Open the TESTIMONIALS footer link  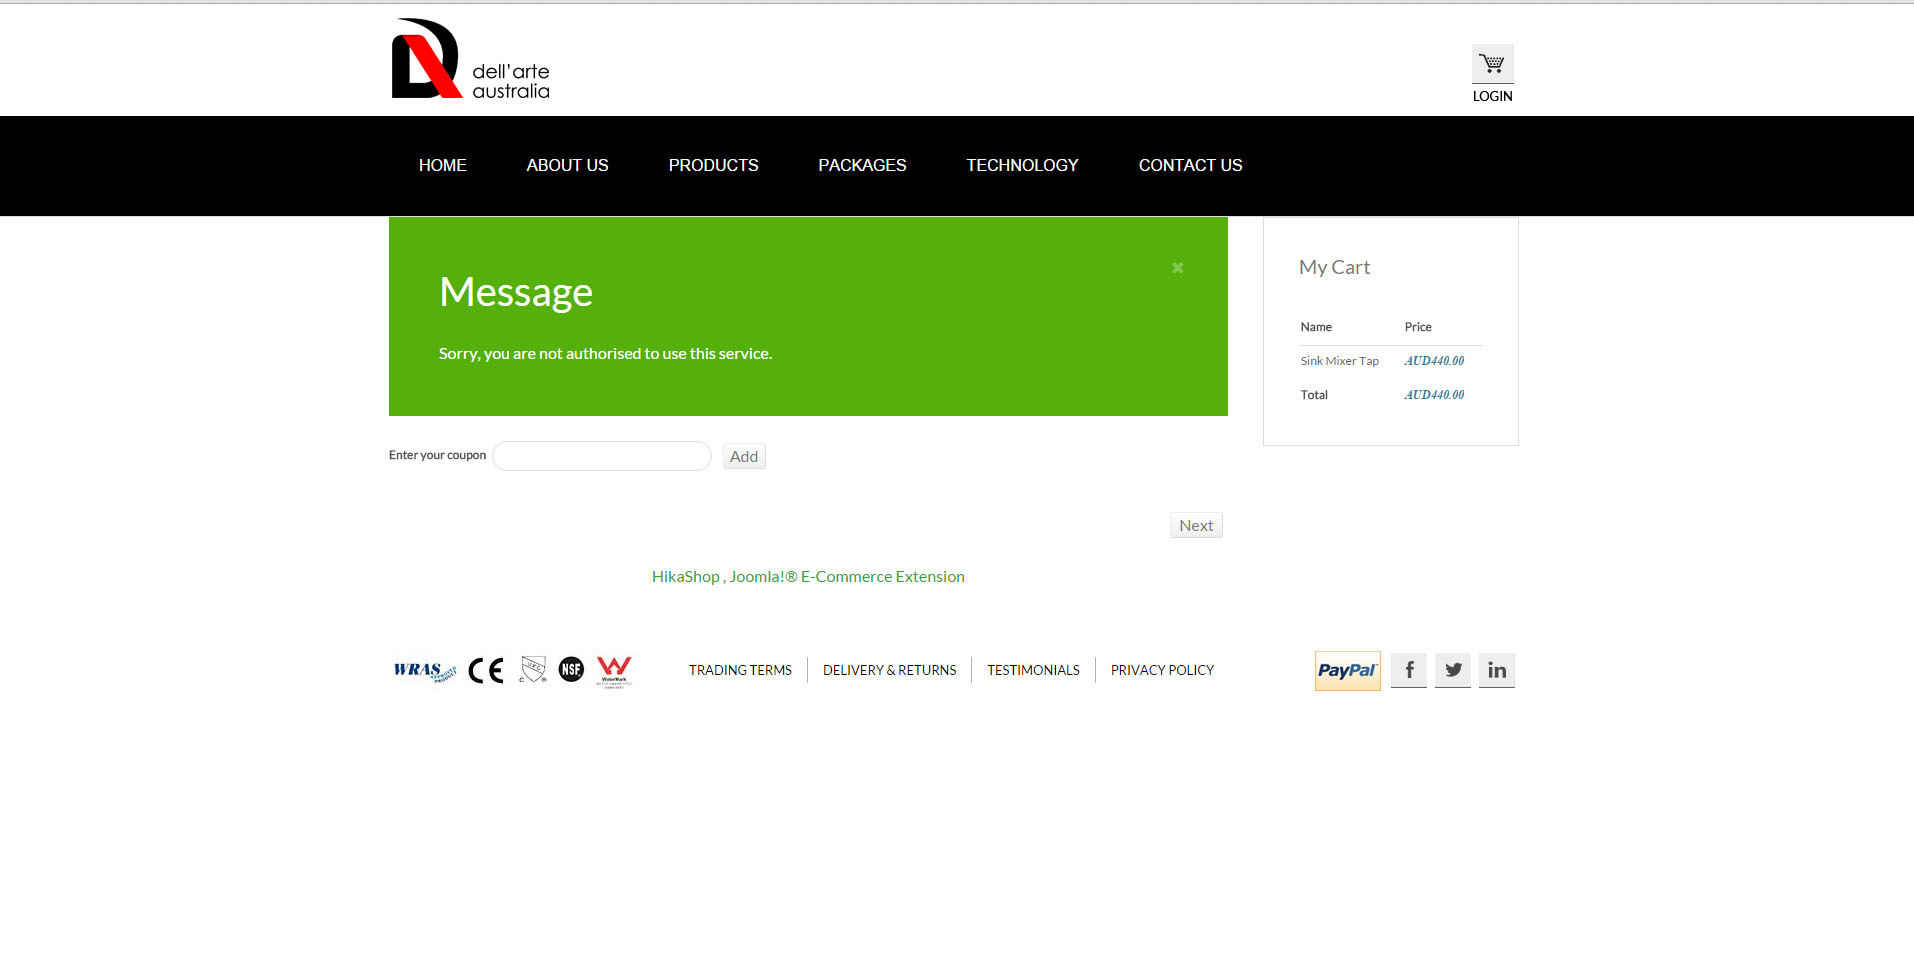tap(1034, 671)
